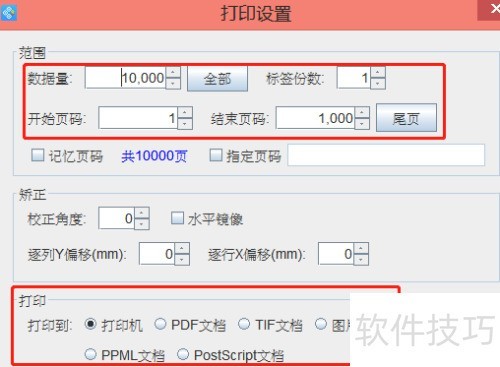
Task: Click the 逐行X偏移(mm) input field
Action: click(x=336, y=254)
